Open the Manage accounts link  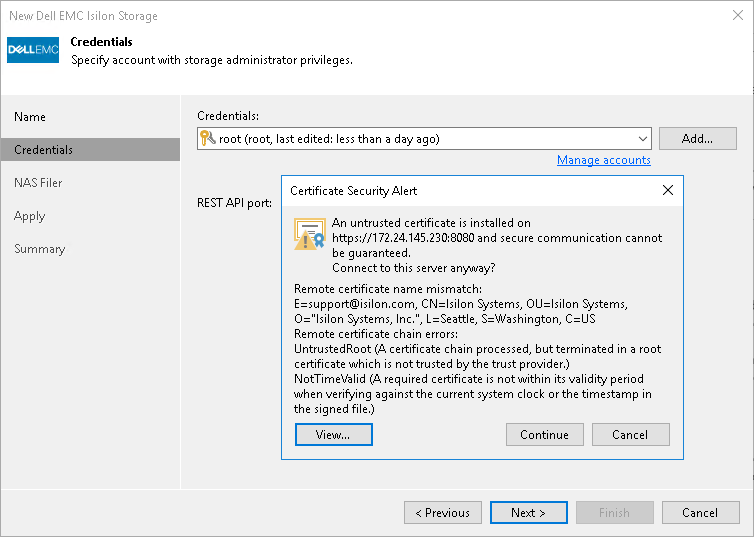(603, 160)
